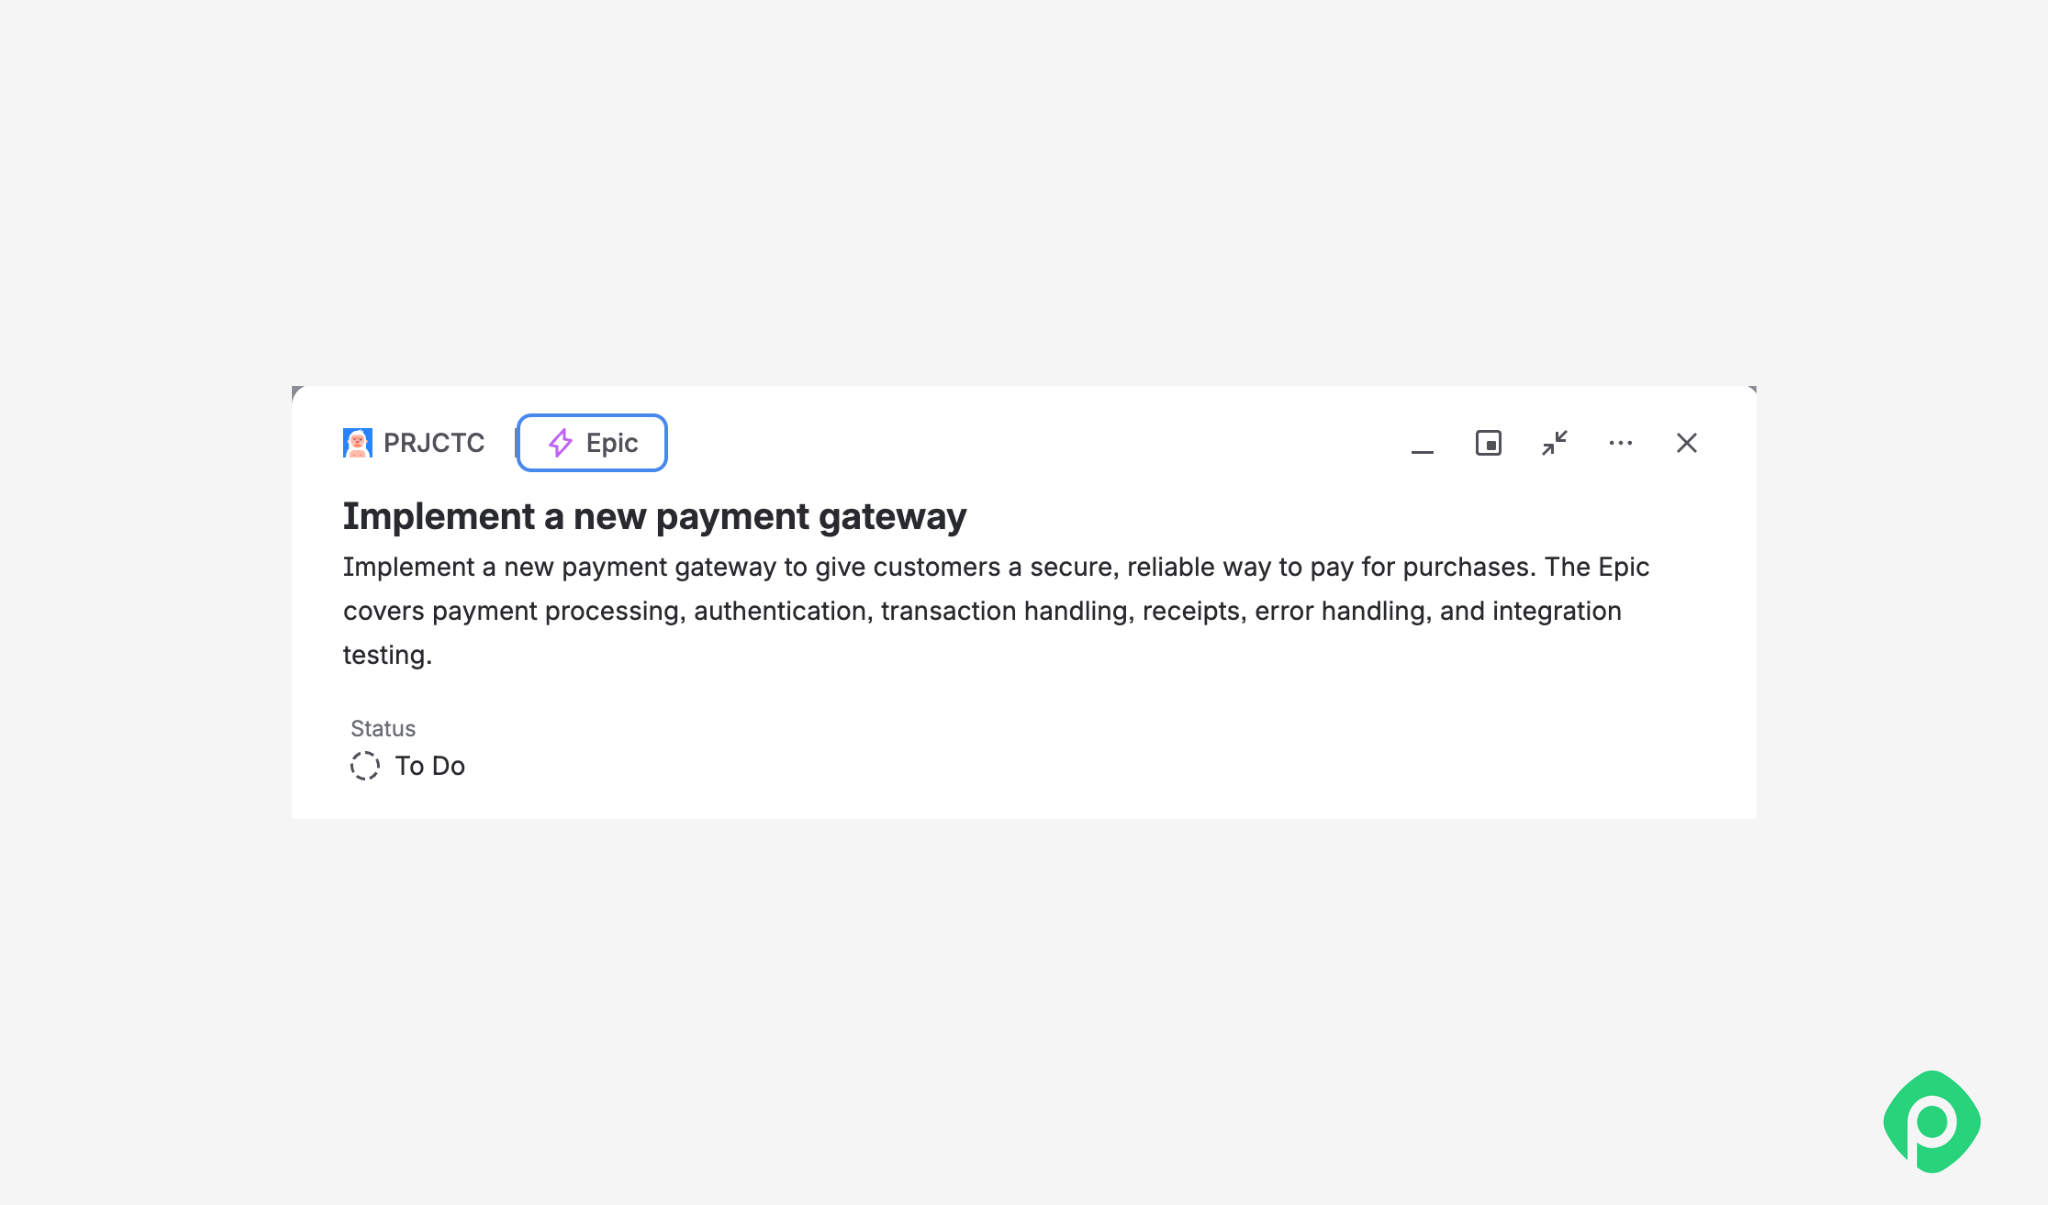Click the To Do status text
This screenshot has height=1205, width=2048.
(430, 766)
